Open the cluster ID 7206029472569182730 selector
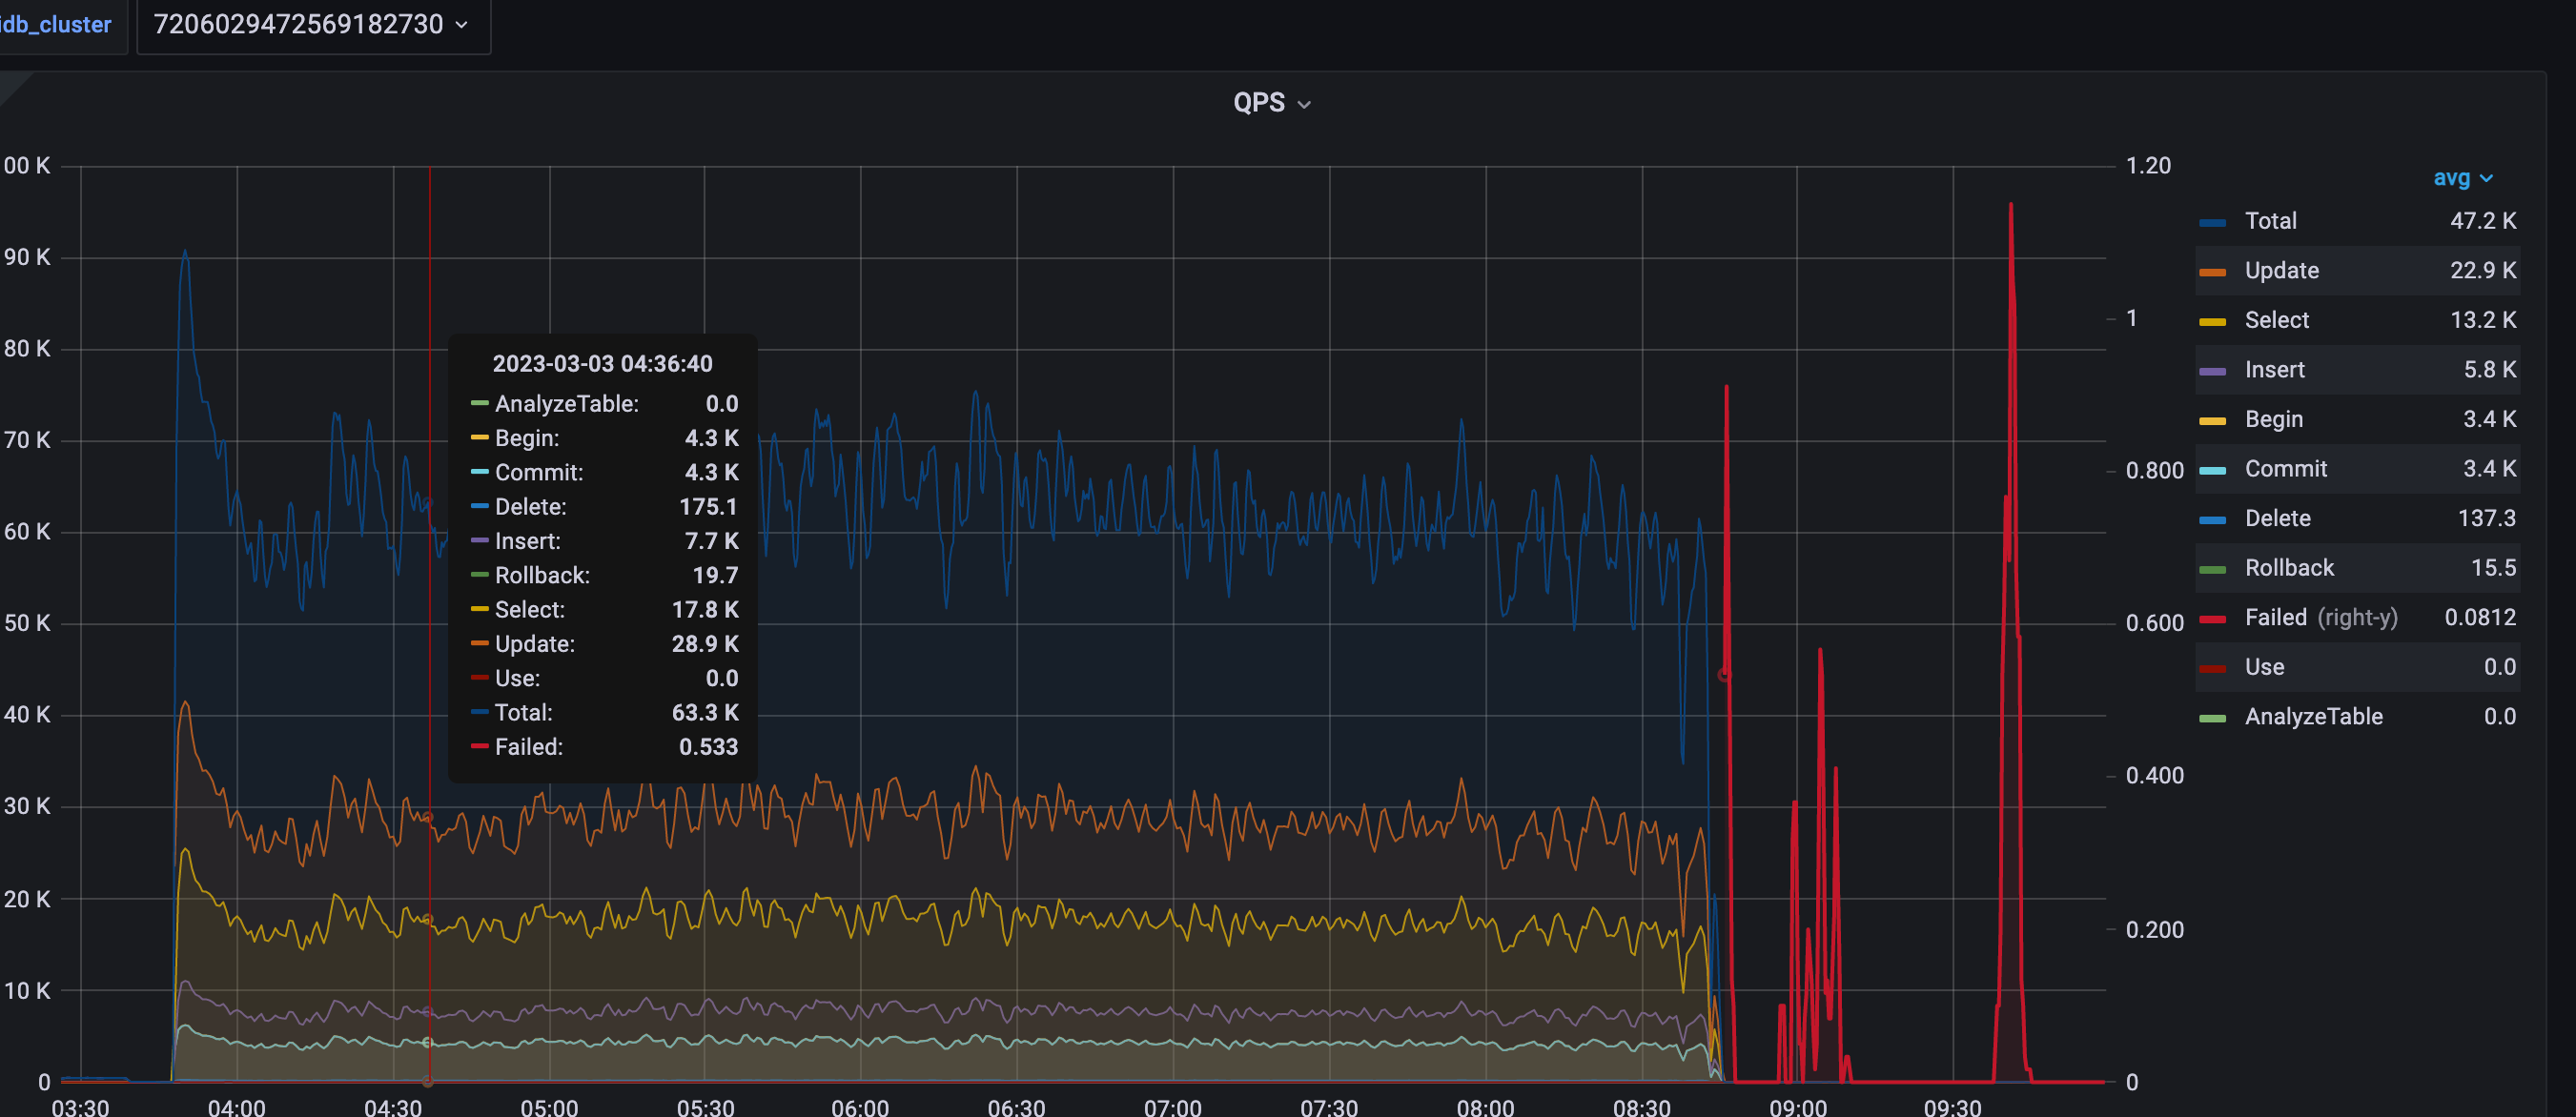This screenshot has height=1117, width=2576. [x=312, y=25]
